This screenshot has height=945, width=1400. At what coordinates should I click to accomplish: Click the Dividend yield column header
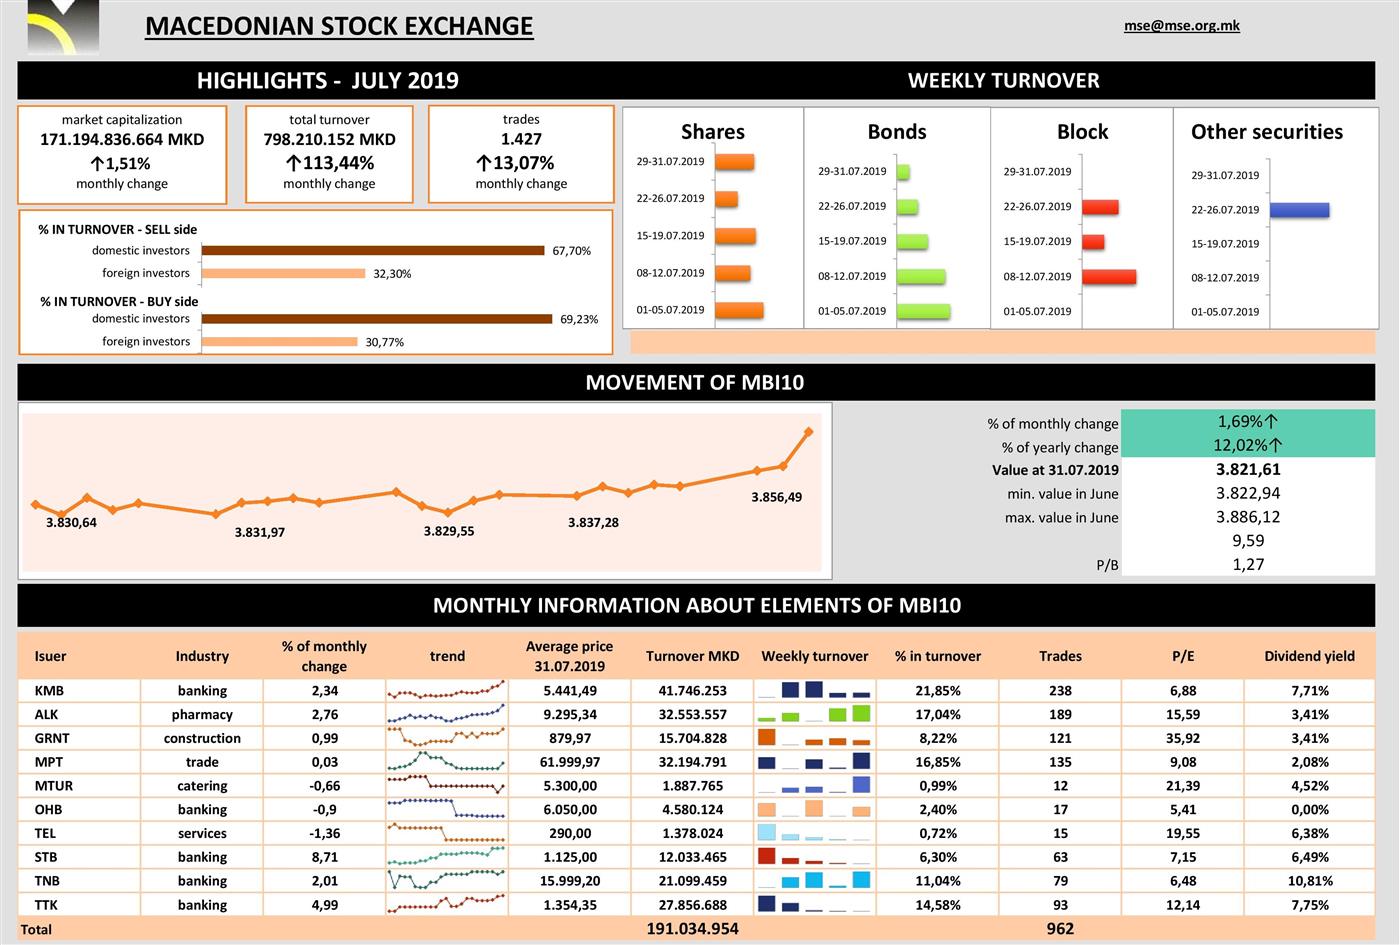(1309, 656)
